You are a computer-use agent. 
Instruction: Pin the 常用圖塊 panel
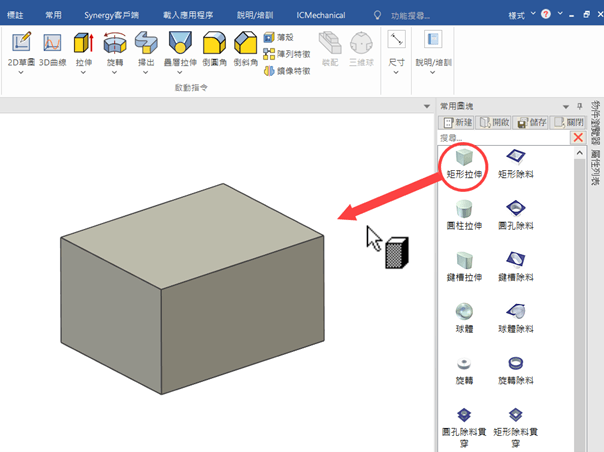pyautogui.click(x=579, y=106)
